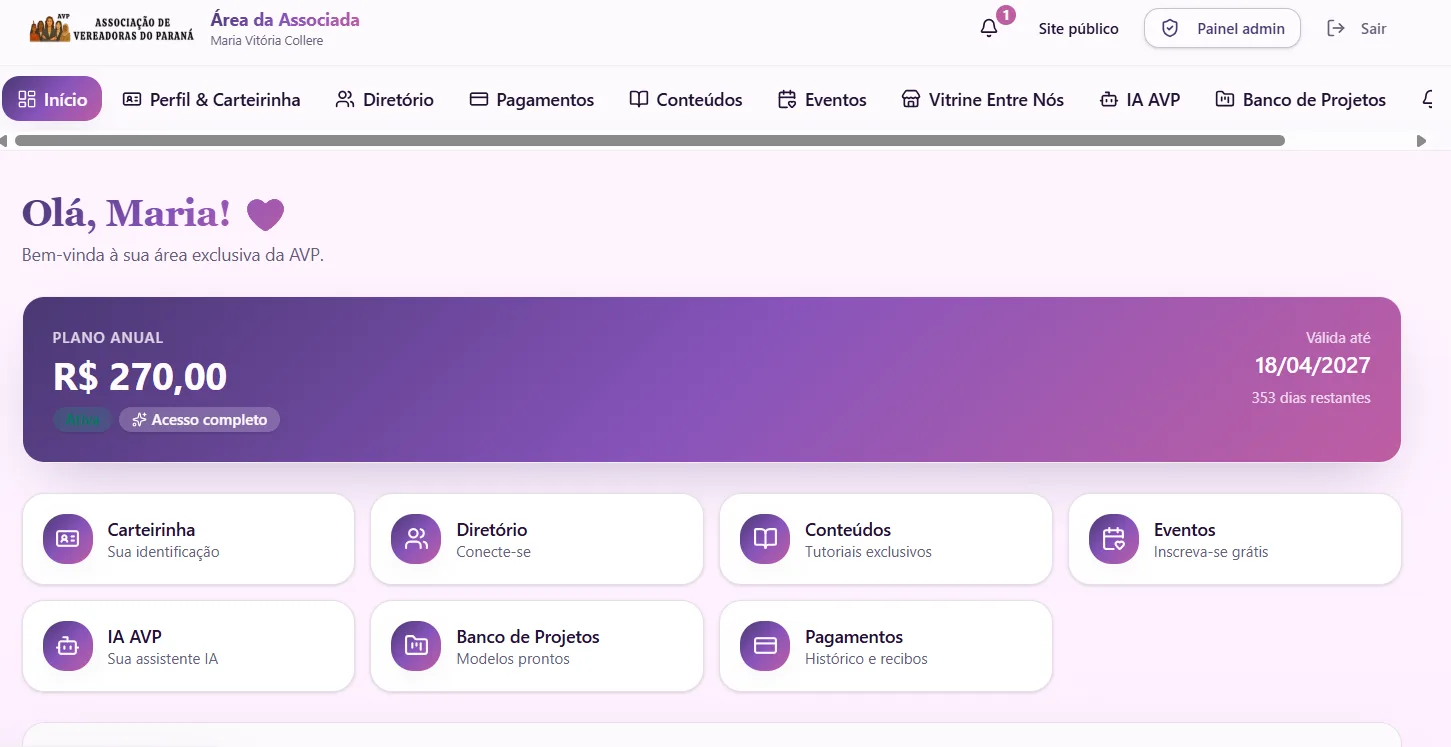Open the Perfil & Carteirinha tab
Viewport: 1451px width, 747px height.
click(211, 99)
